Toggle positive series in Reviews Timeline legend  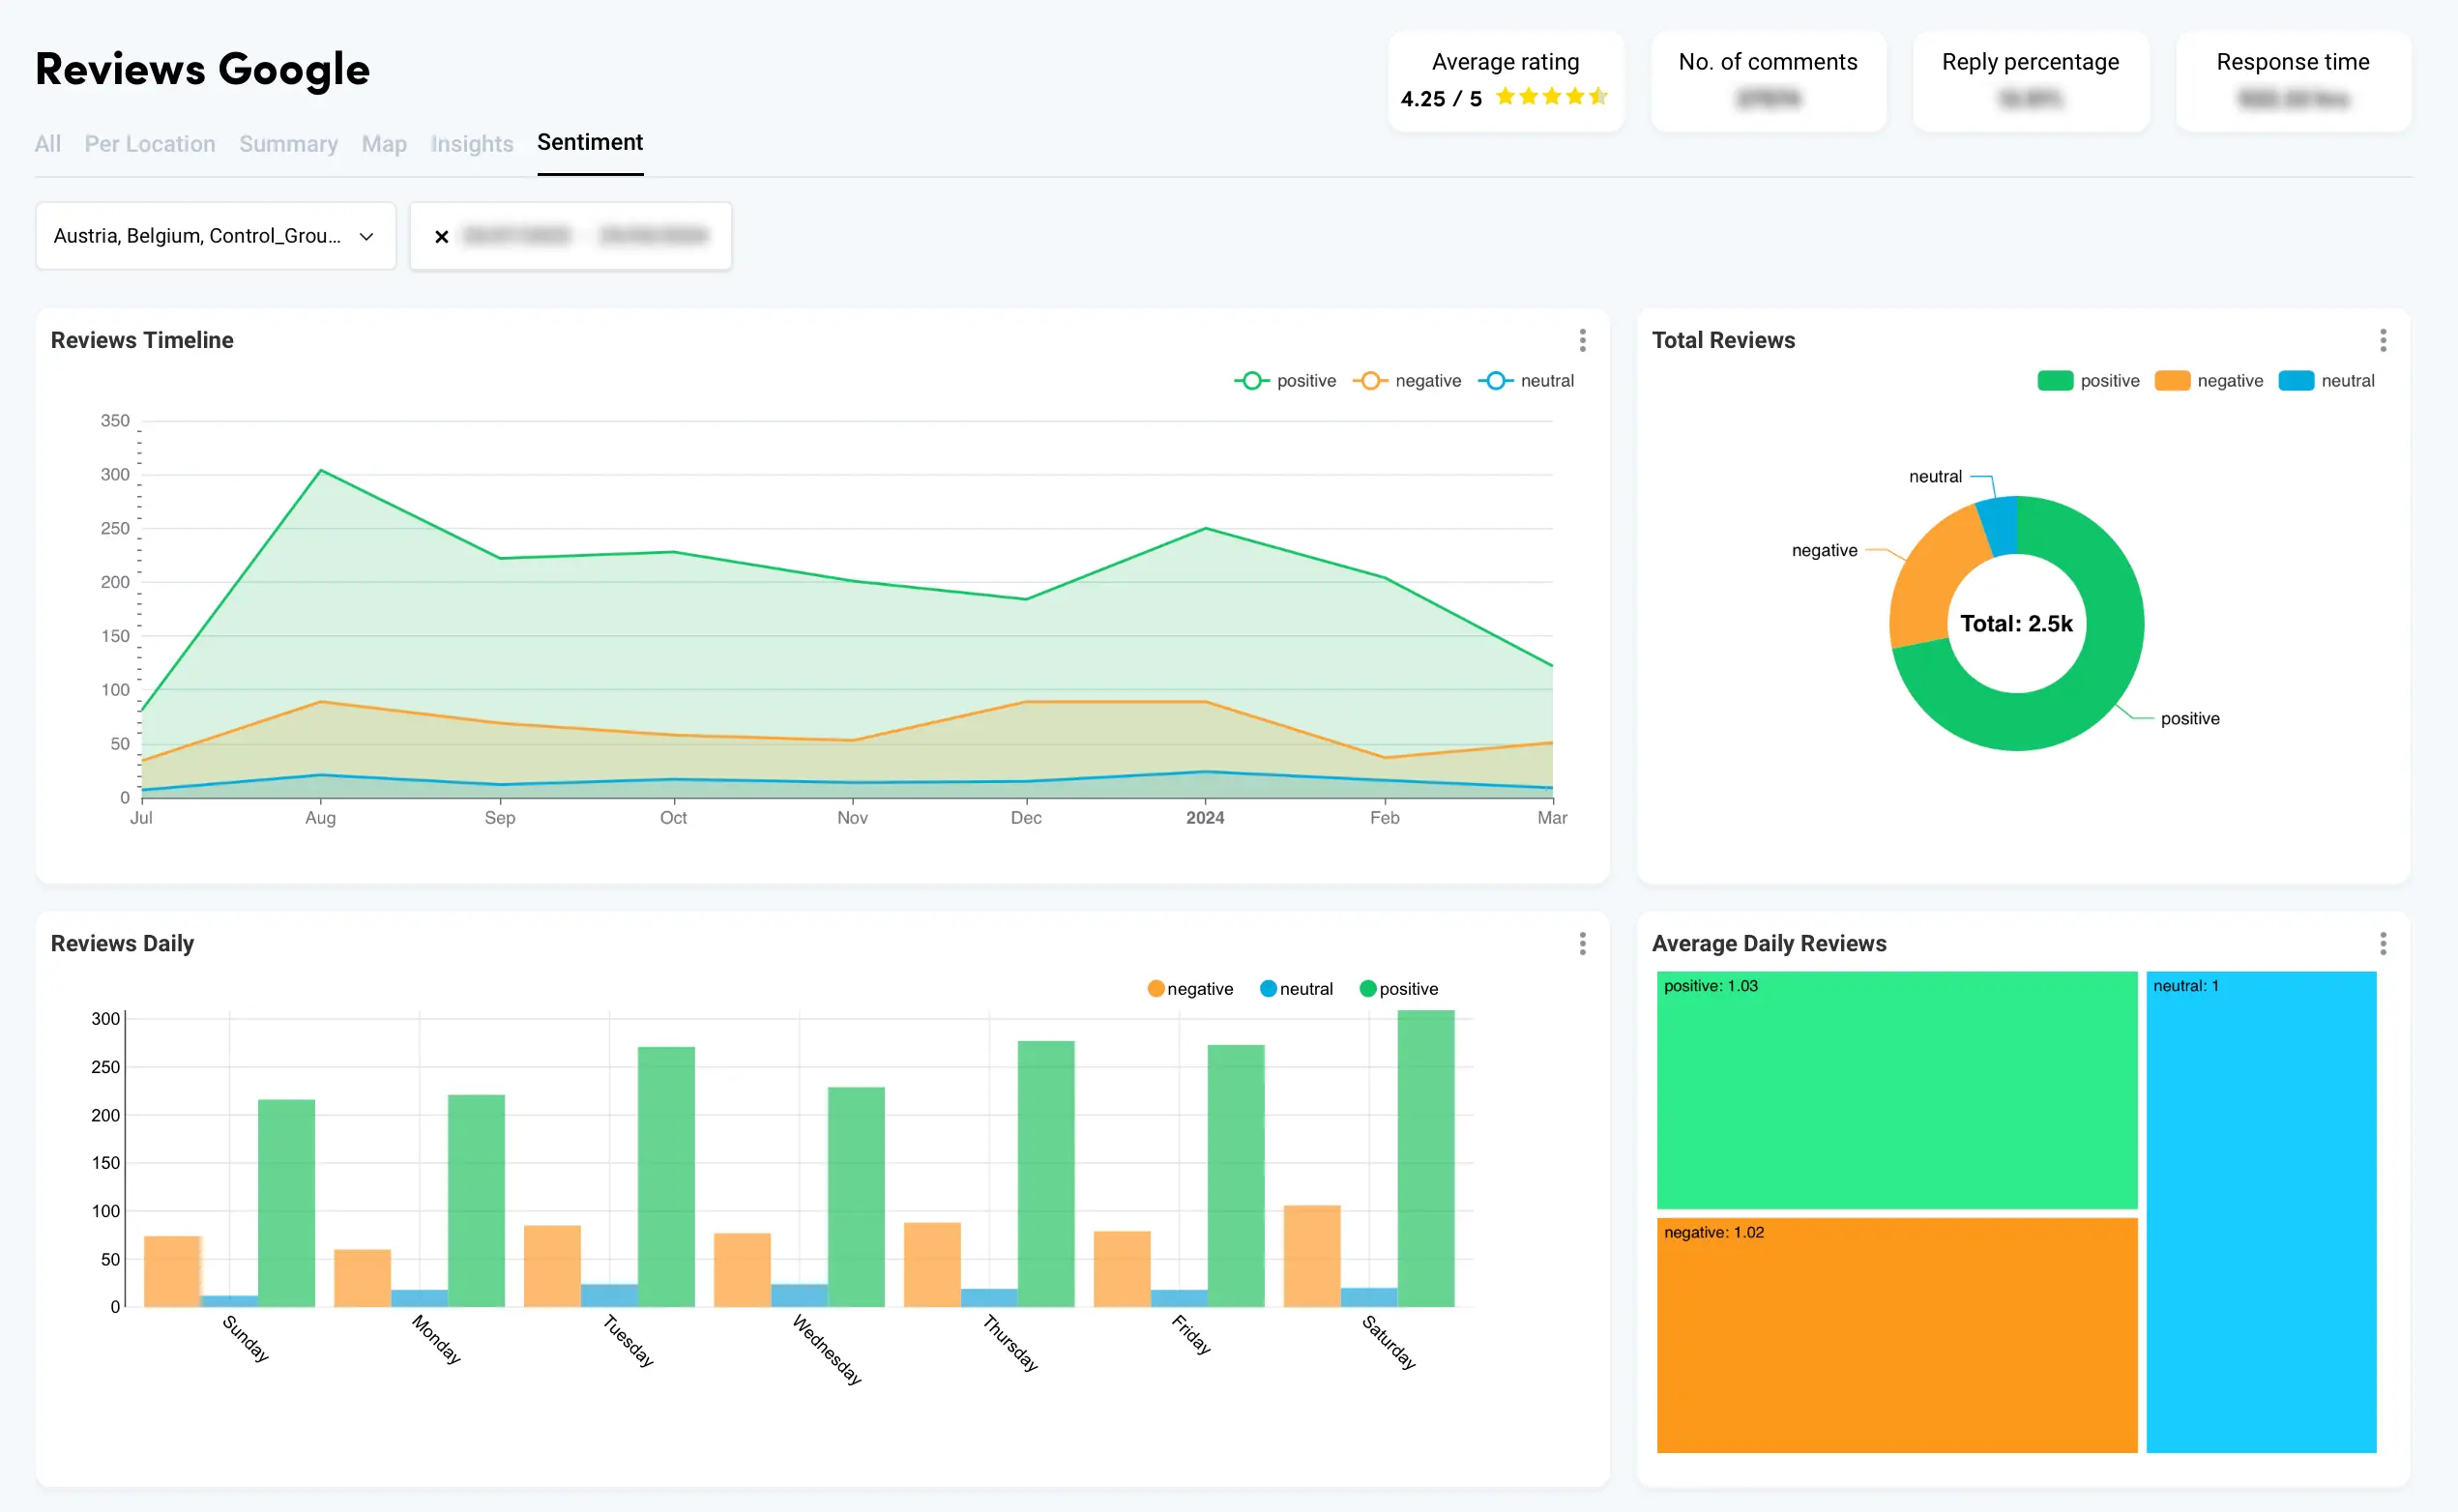coord(1285,381)
